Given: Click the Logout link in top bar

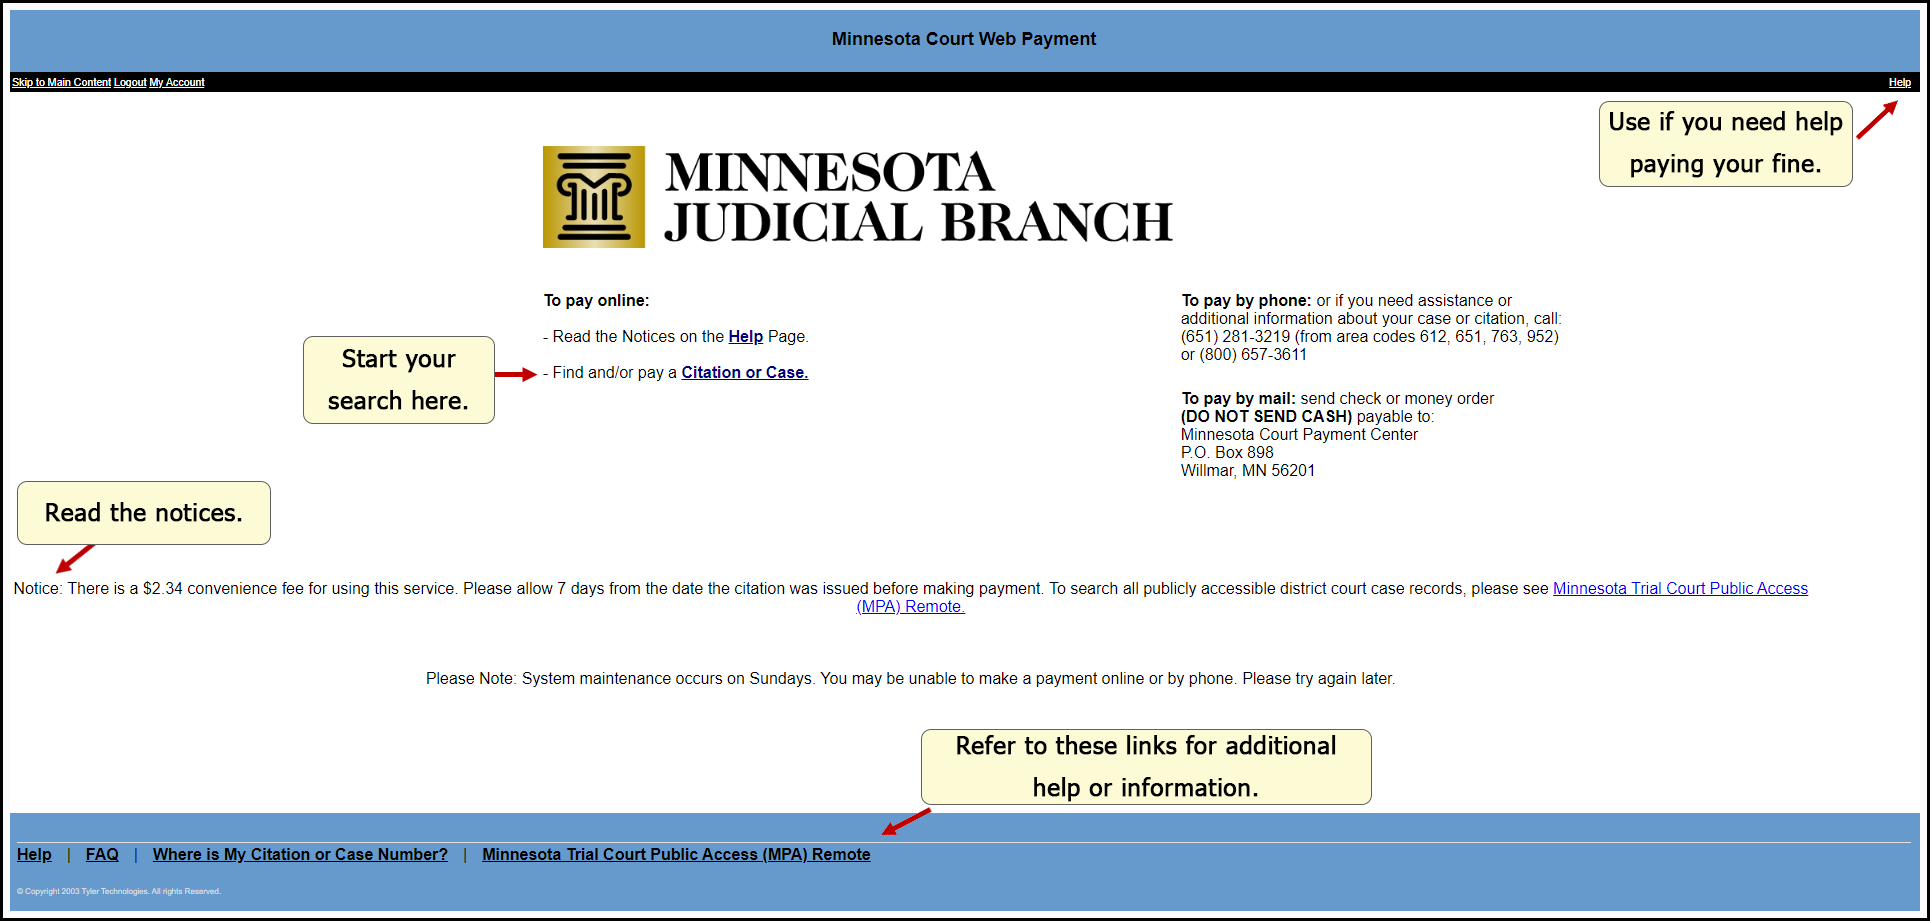Looking at the screenshot, I should pyautogui.click(x=130, y=82).
